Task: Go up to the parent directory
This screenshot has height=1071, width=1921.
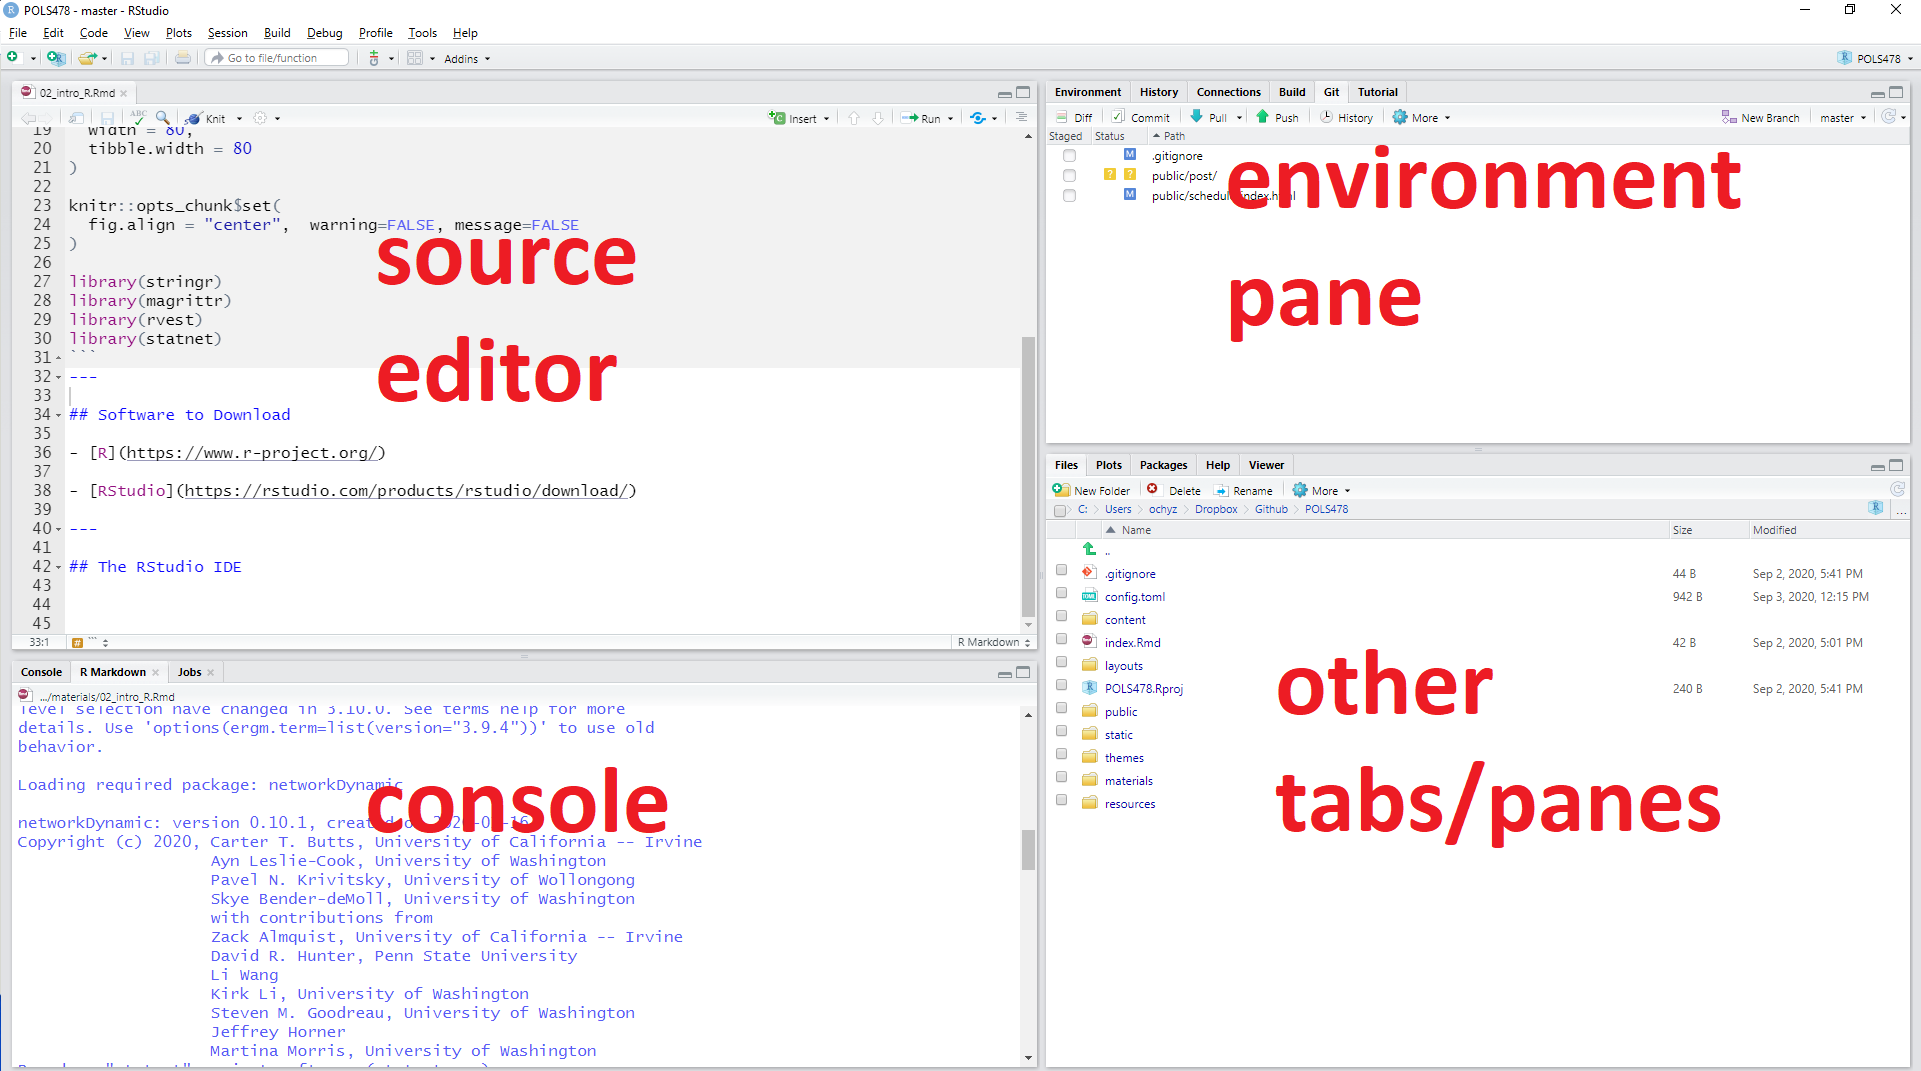Action: click(1090, 549)
